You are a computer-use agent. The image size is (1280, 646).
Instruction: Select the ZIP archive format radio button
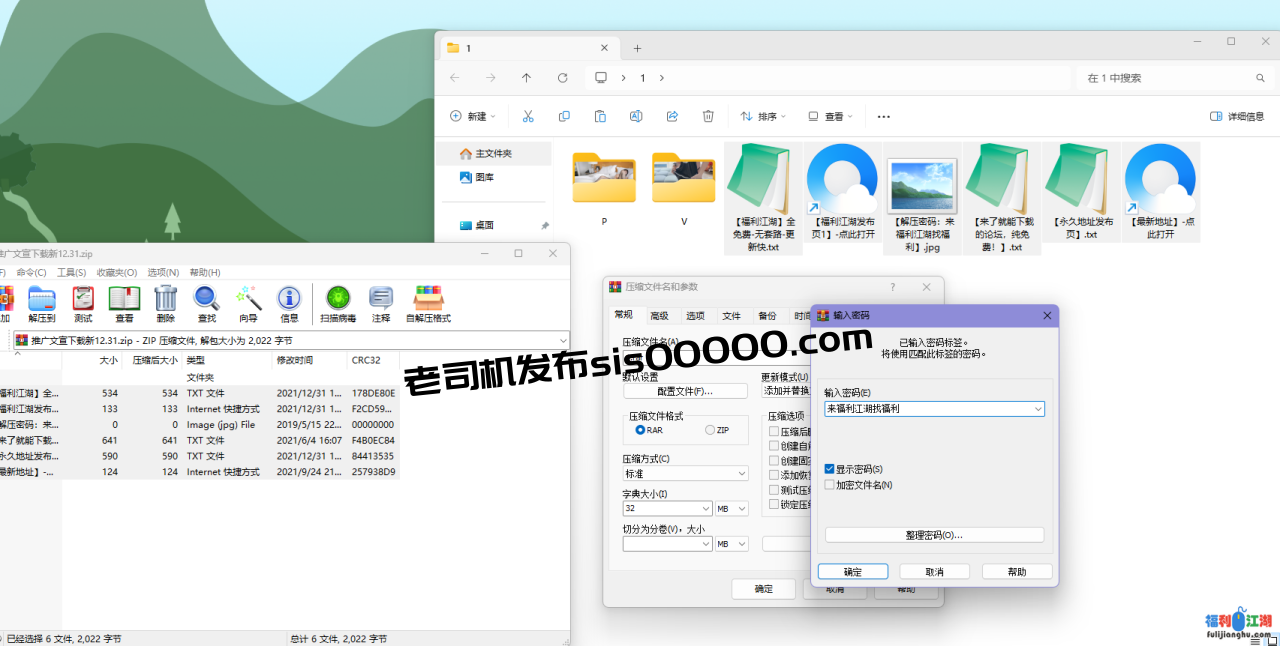click(x=710, y=430)
